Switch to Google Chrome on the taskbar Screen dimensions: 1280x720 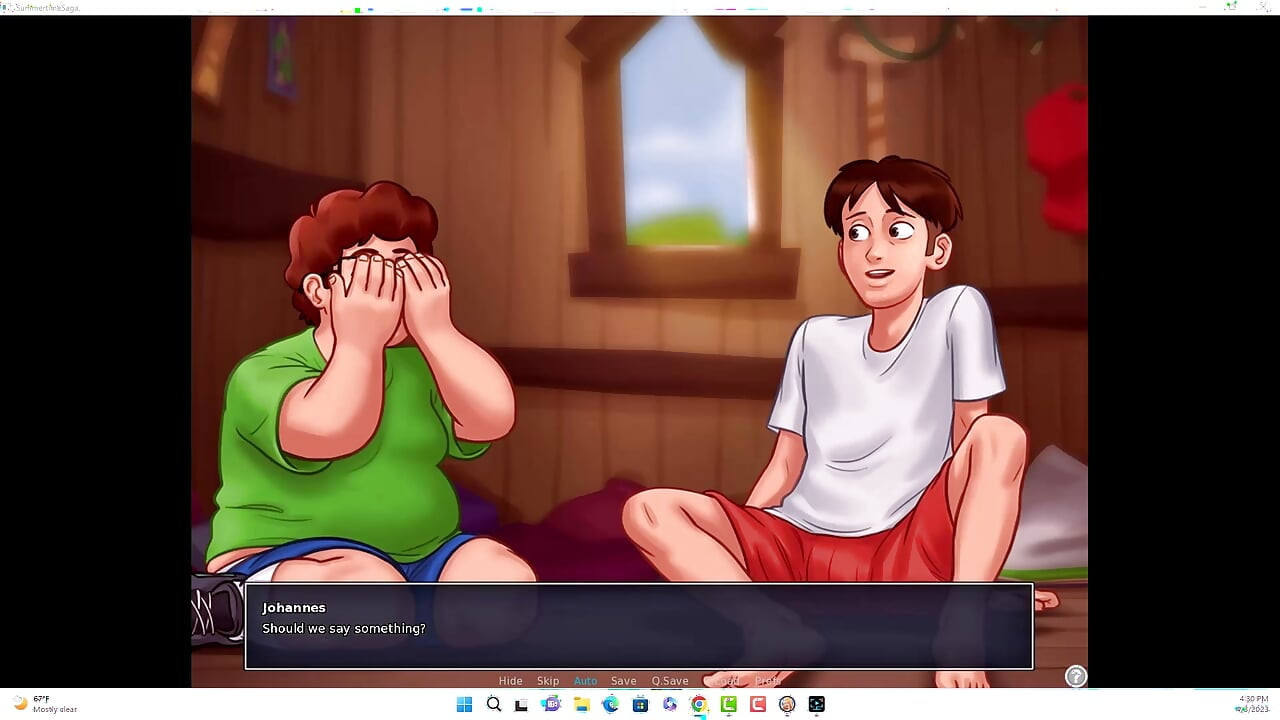click(699, 704)
